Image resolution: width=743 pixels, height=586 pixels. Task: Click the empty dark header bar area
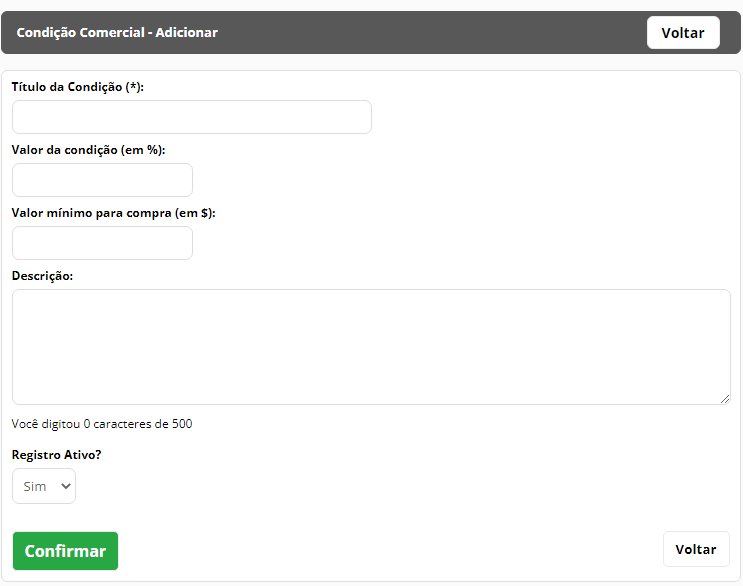click(426, 33)
